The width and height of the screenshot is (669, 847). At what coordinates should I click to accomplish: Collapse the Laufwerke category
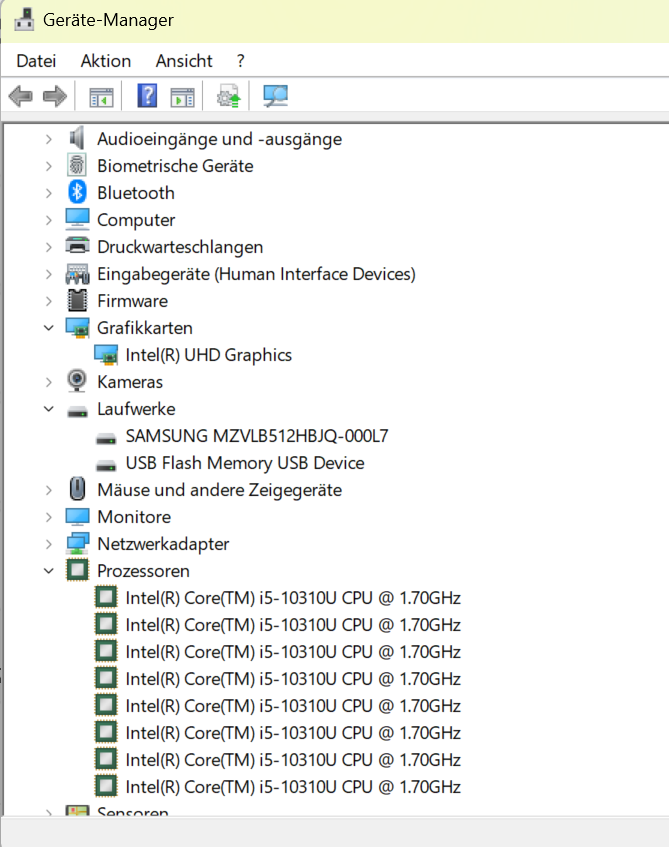tap(49, 409)
